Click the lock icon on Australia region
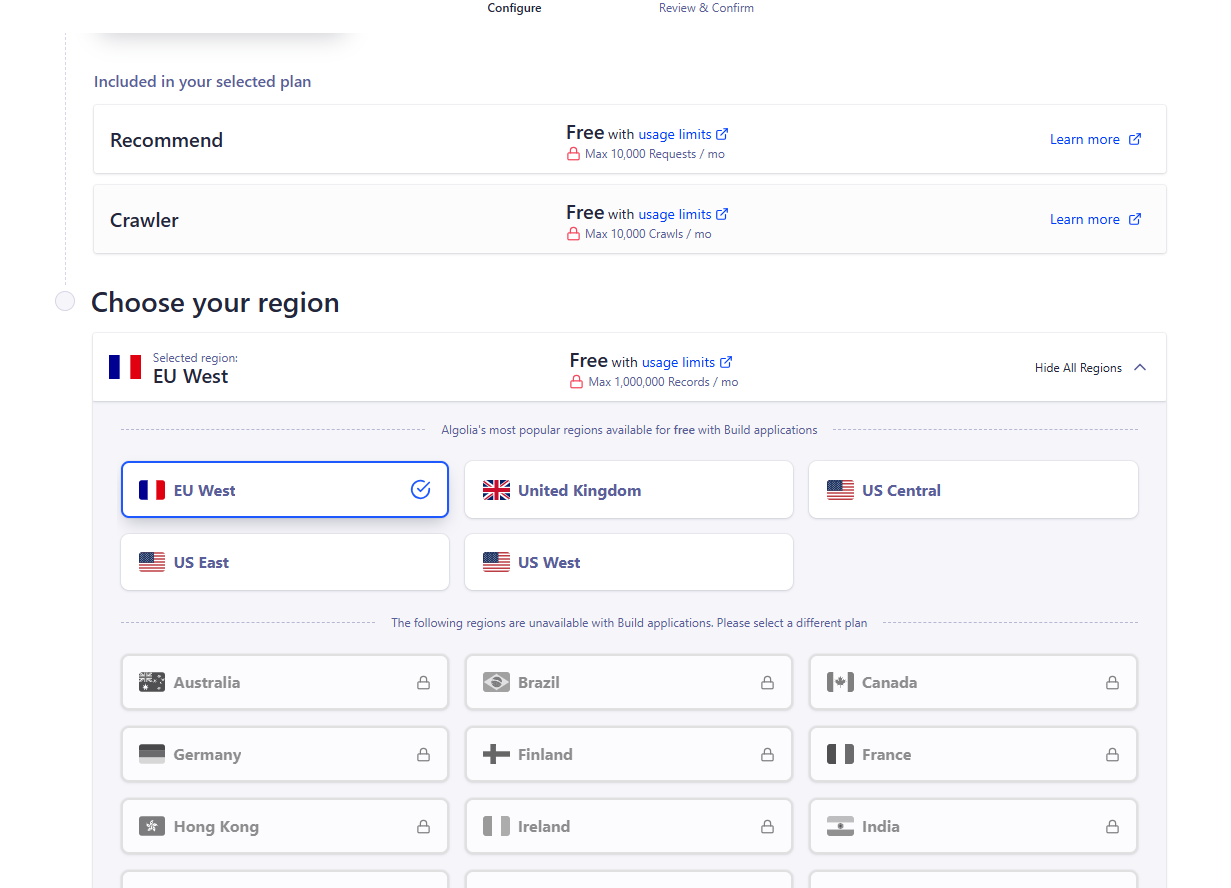 tap(423, 683)
